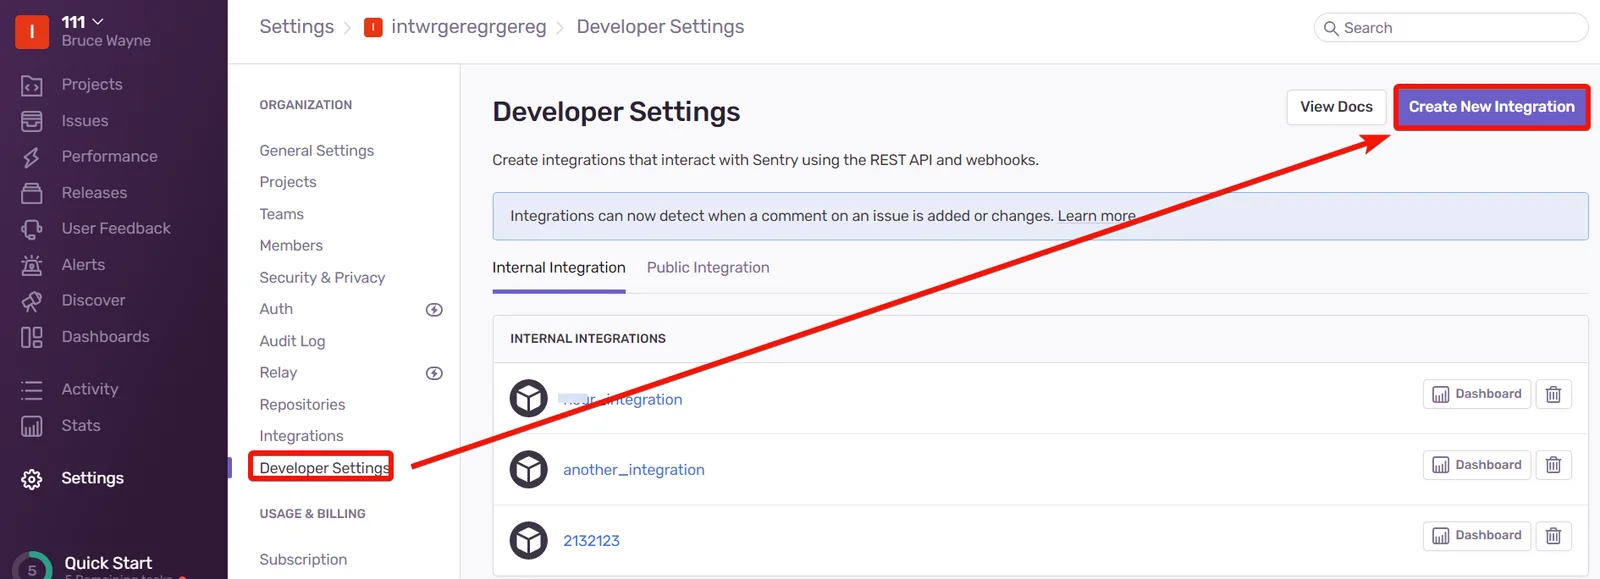Click the Alerts siren icon
Image resolution: width=1600 pixels, height=579 pixels.
32,265
